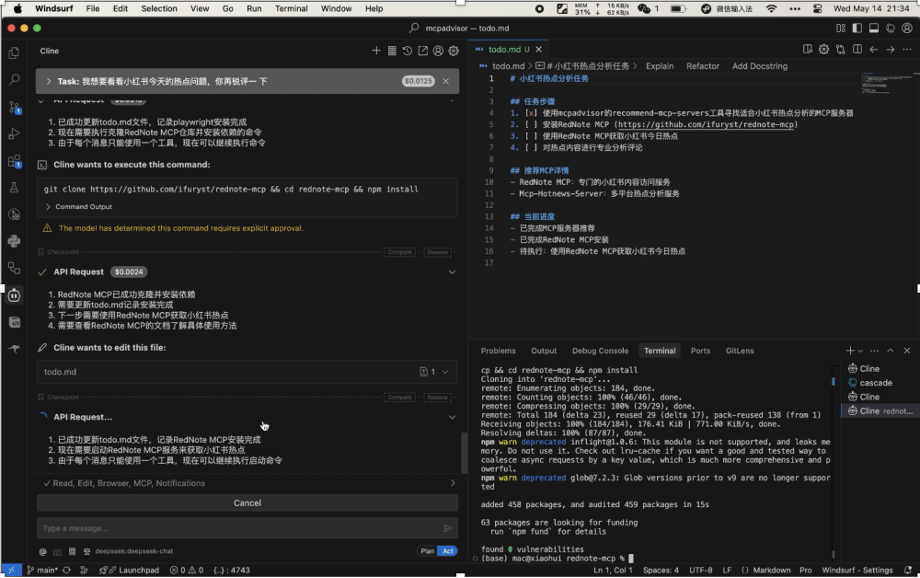Start a new Cline task with plus icon
This screenshot has width=920, height=578.
(376, 51)
